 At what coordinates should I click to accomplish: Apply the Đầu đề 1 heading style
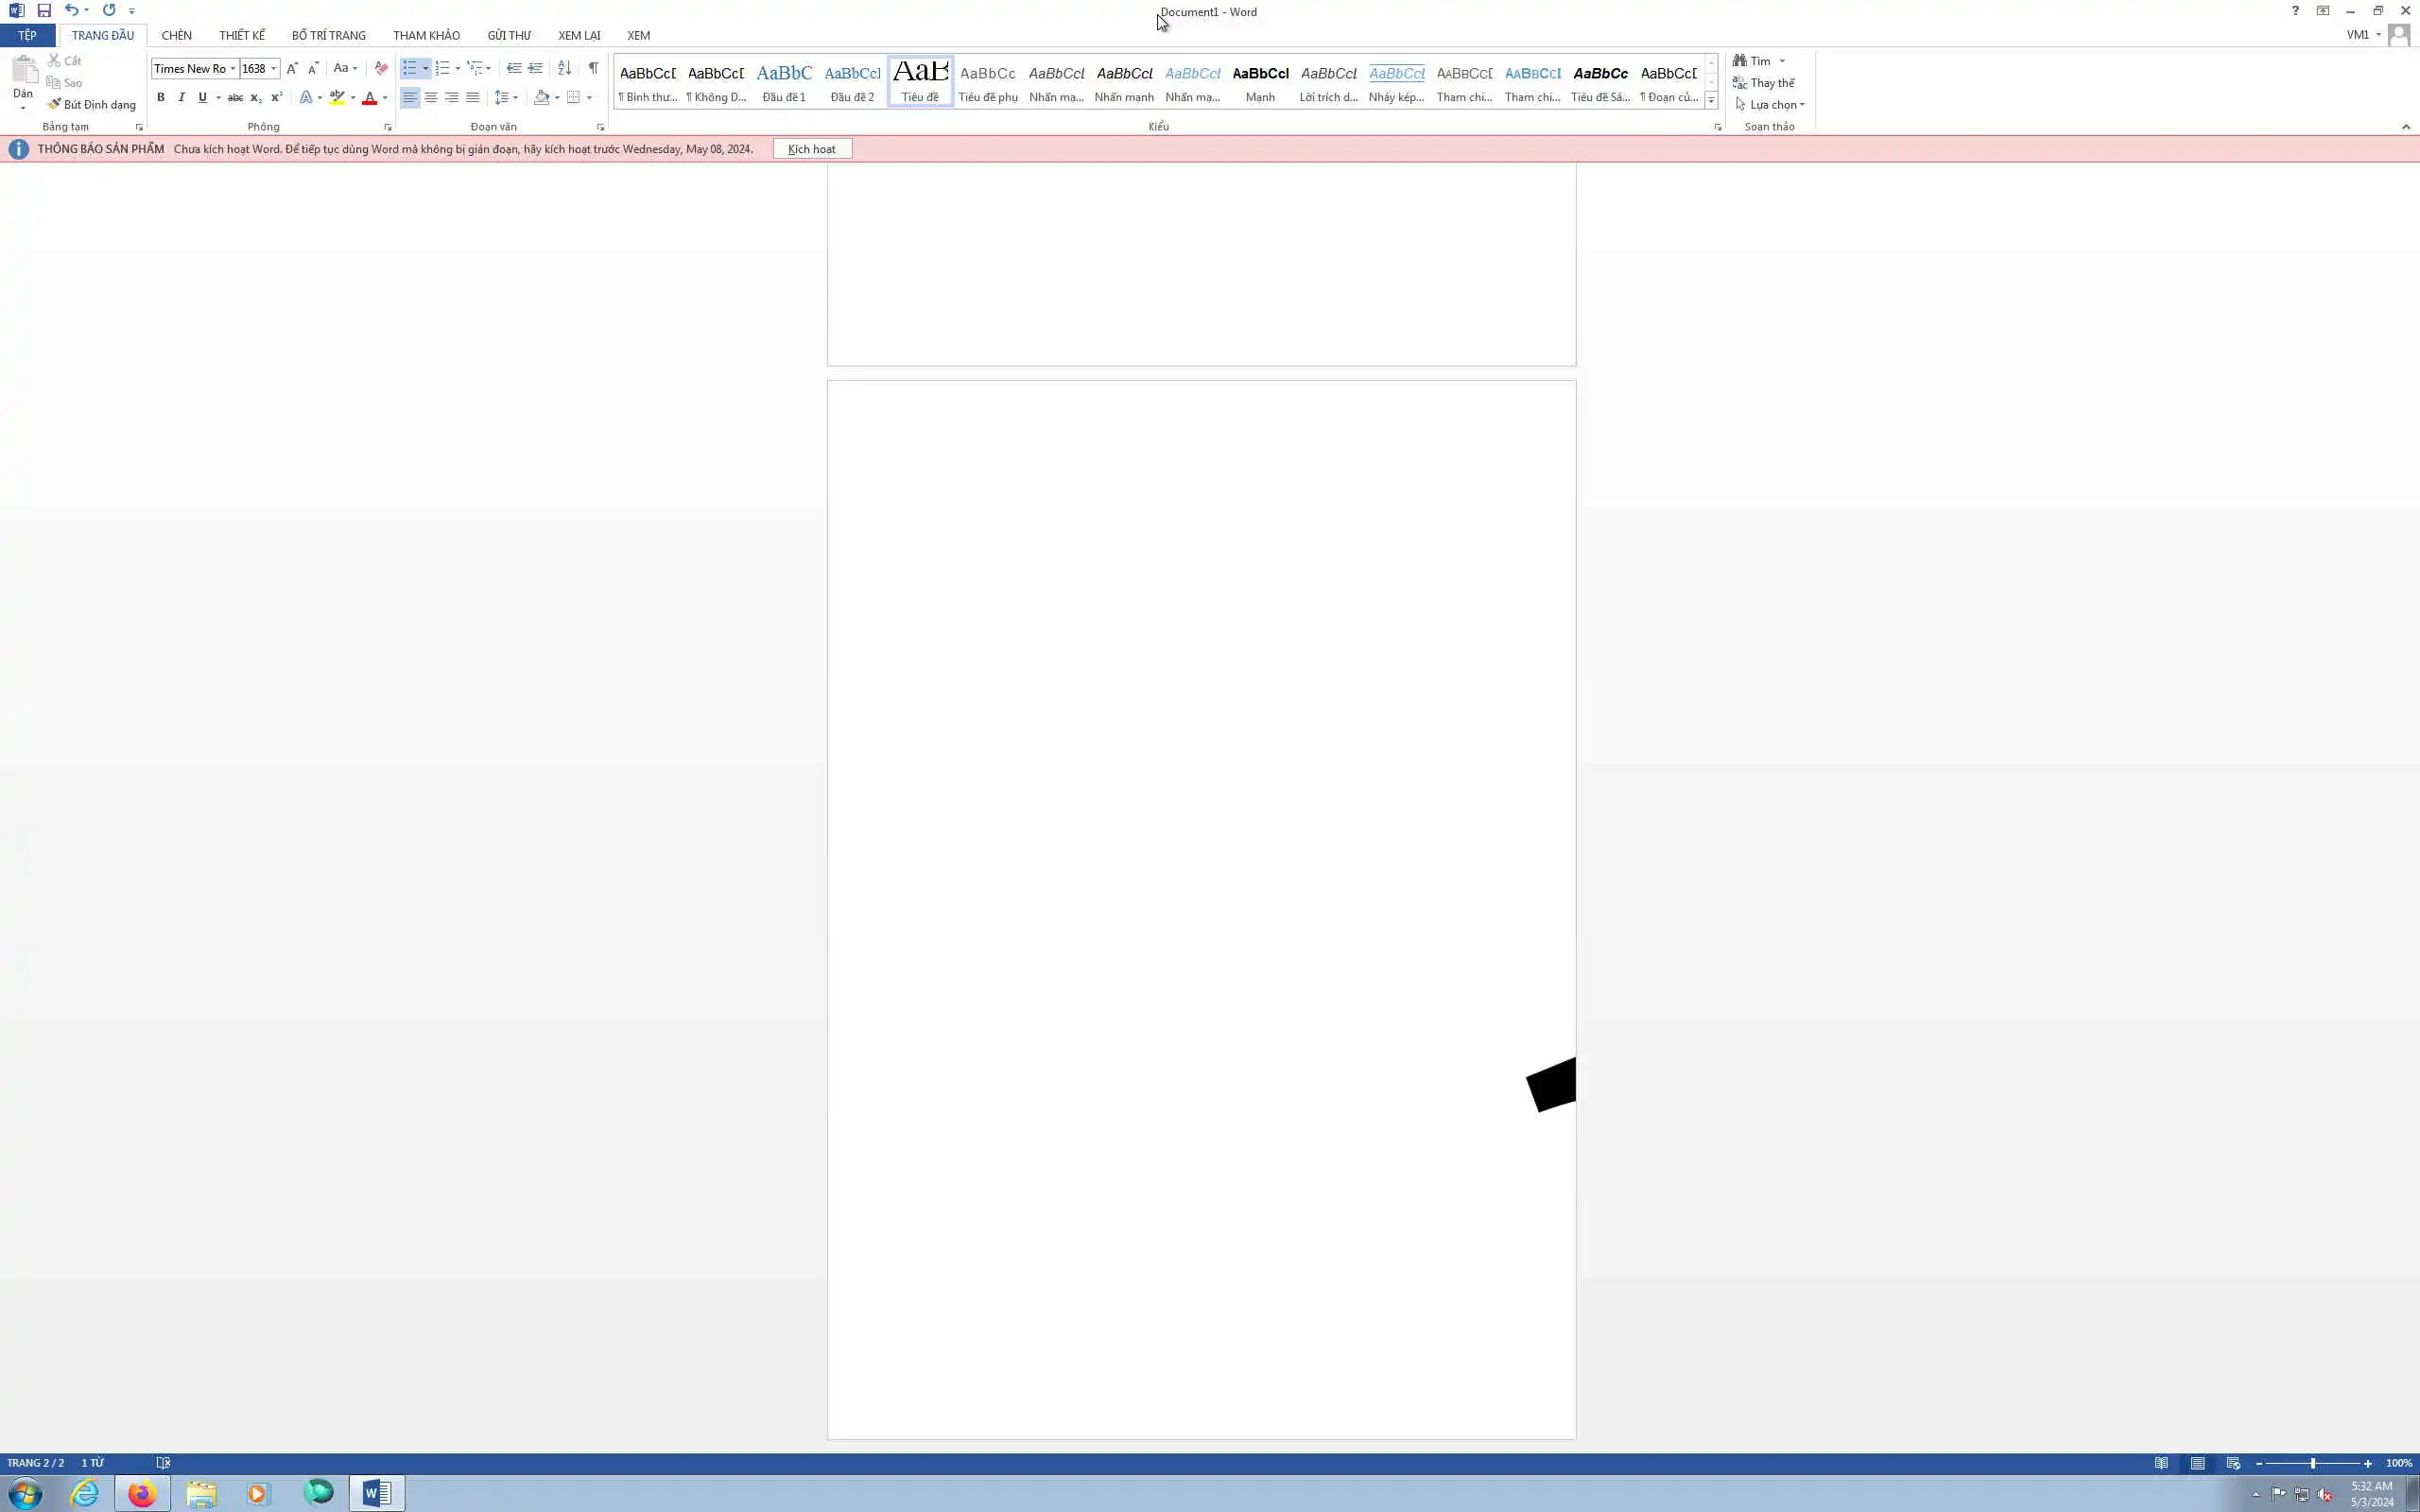click(x=784, y=81)
